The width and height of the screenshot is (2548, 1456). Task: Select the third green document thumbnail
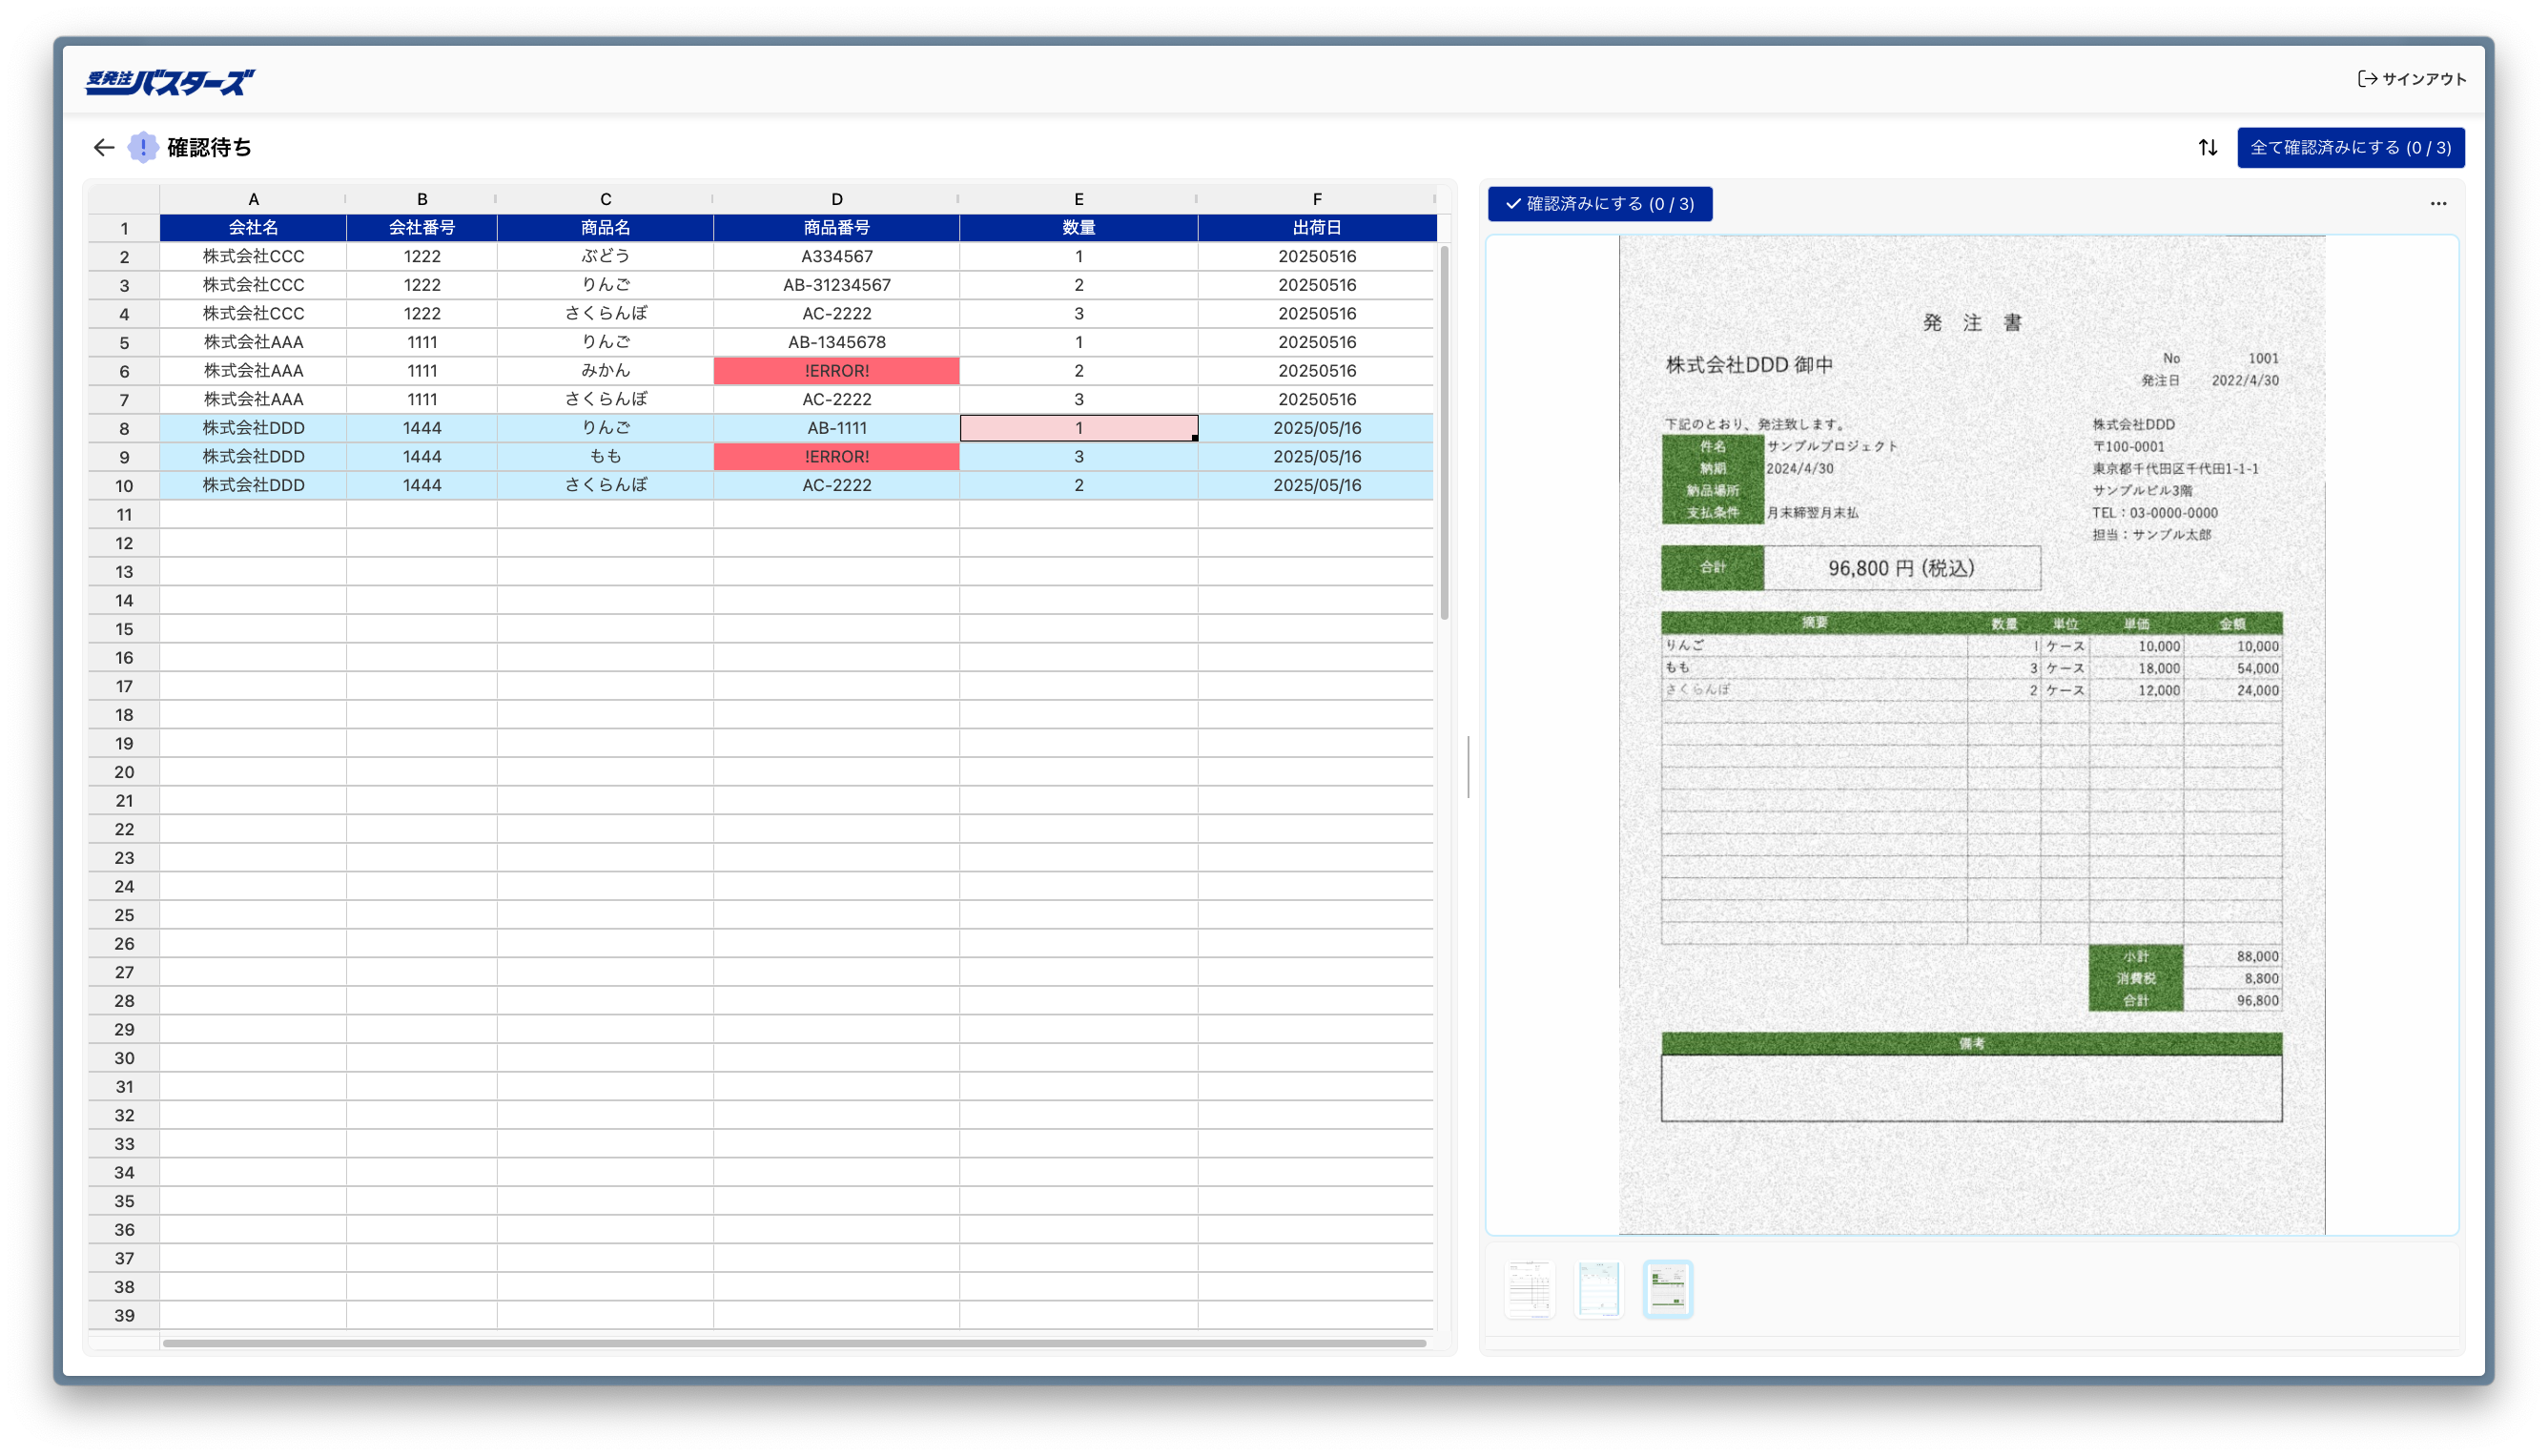(1667, 1289)
